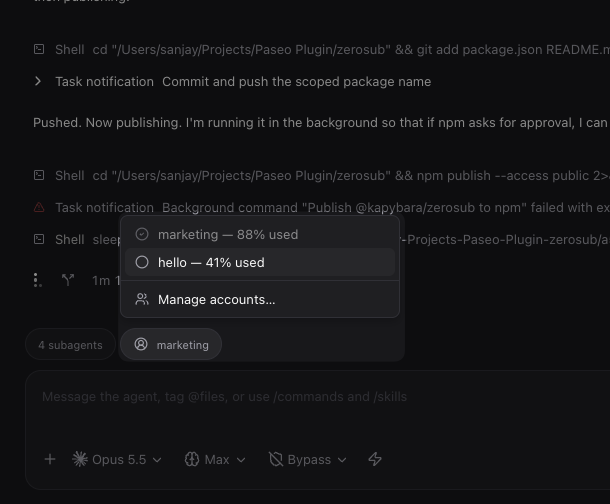Open the Opus 5.5 model dropdown
The height and width of the screenshot is (504, 610).
[117, 460]
